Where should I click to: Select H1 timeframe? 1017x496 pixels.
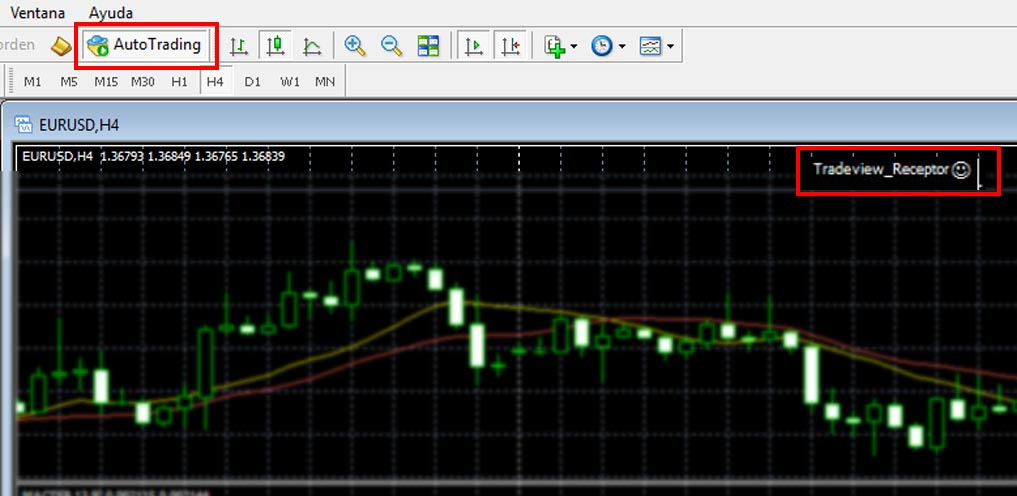pyautogui.click(x=179, y=82)
